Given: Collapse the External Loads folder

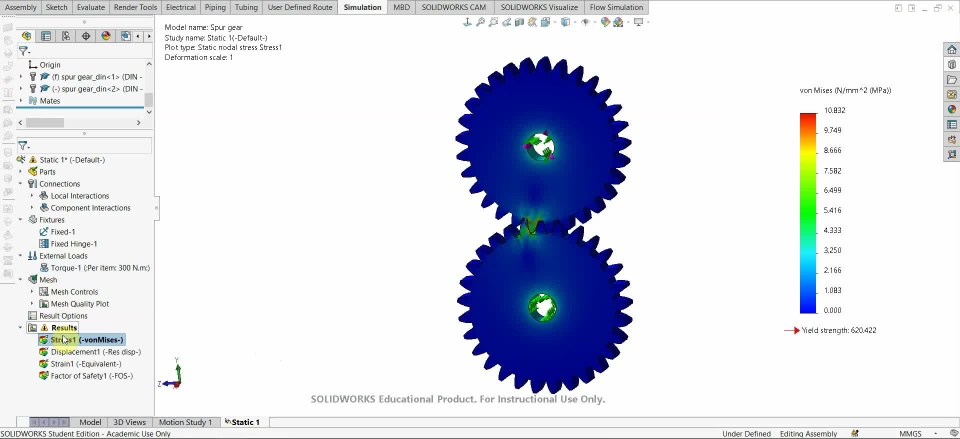Looking at the screenshot, I should tap(20, 256).
